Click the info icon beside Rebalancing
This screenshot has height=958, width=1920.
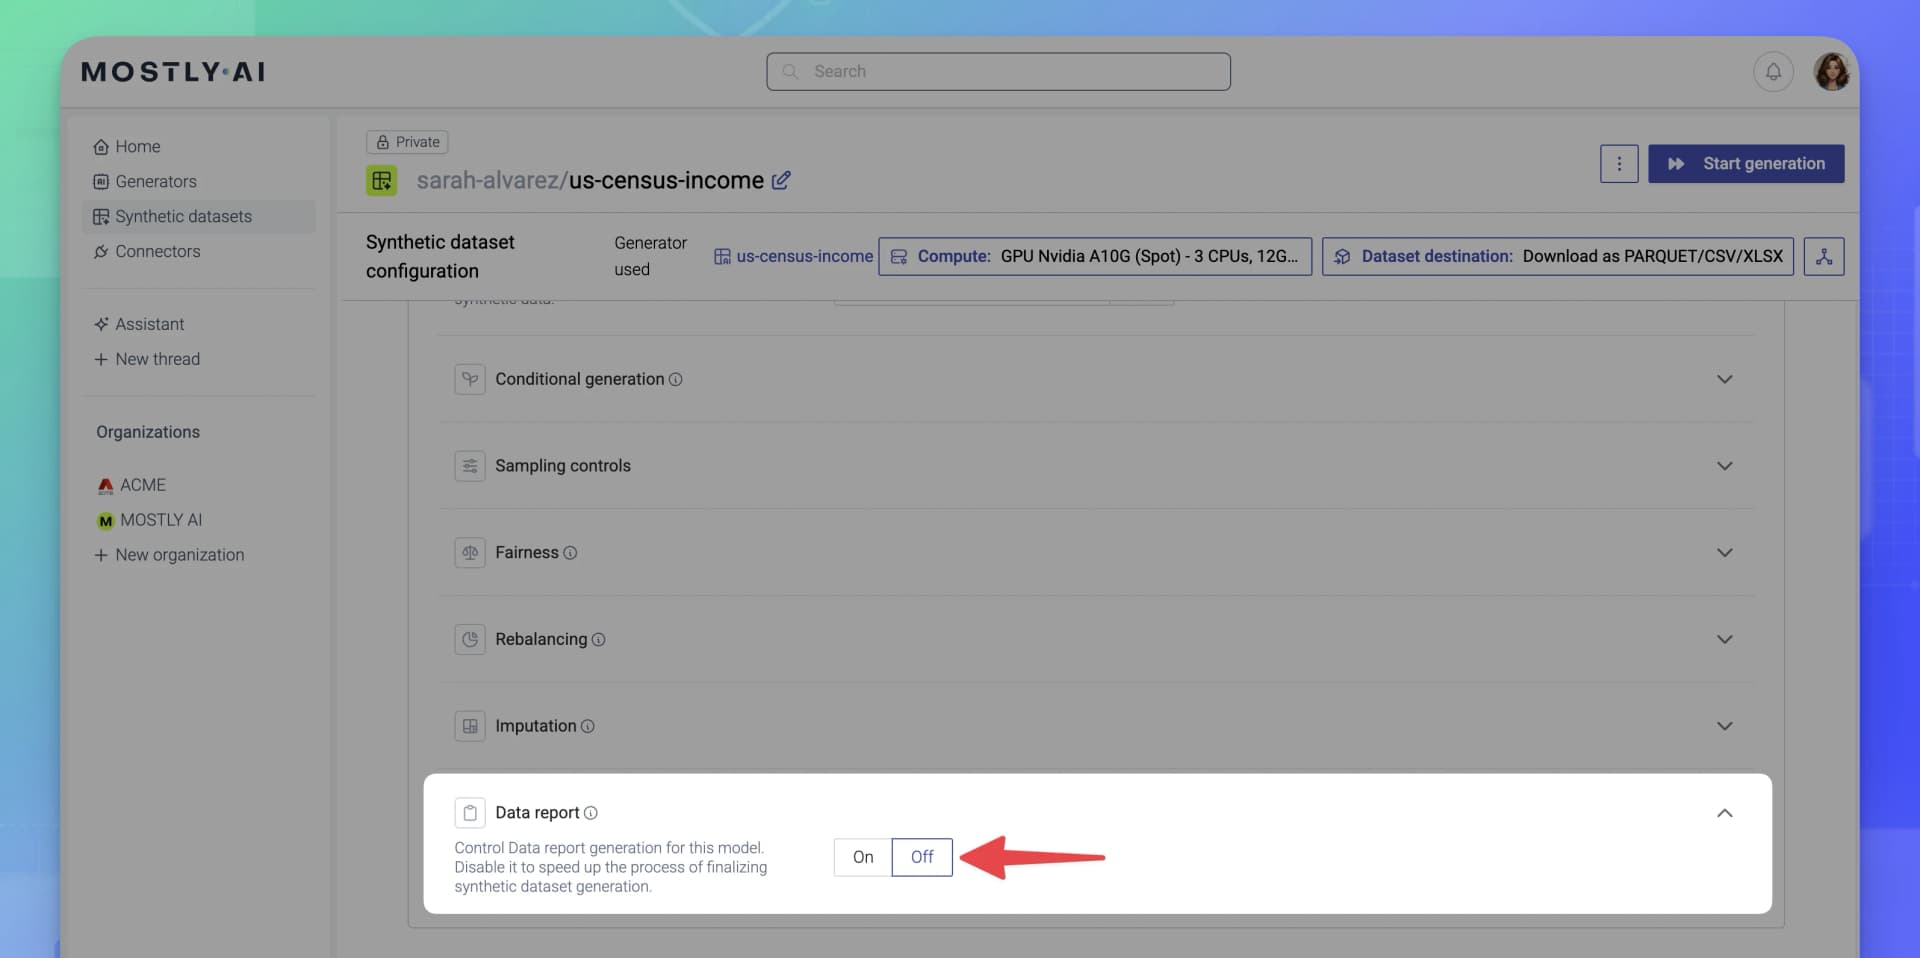click(x=599, y=640)
